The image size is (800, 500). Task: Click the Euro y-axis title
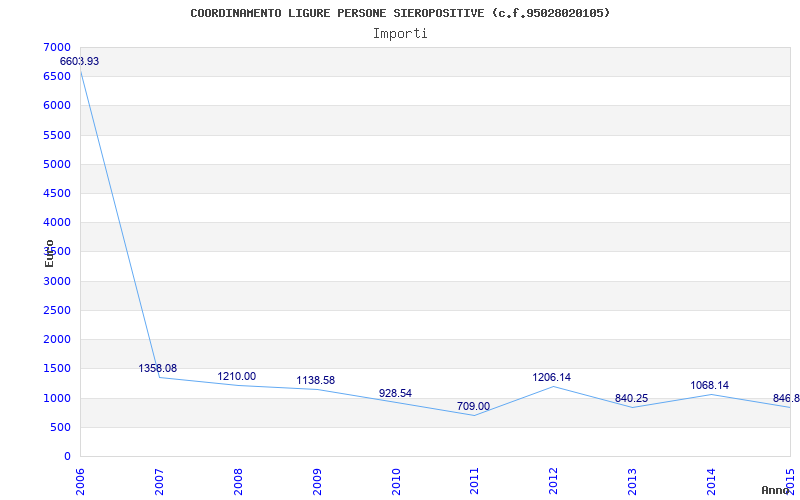pyautogui.click(x=49, y=253)
